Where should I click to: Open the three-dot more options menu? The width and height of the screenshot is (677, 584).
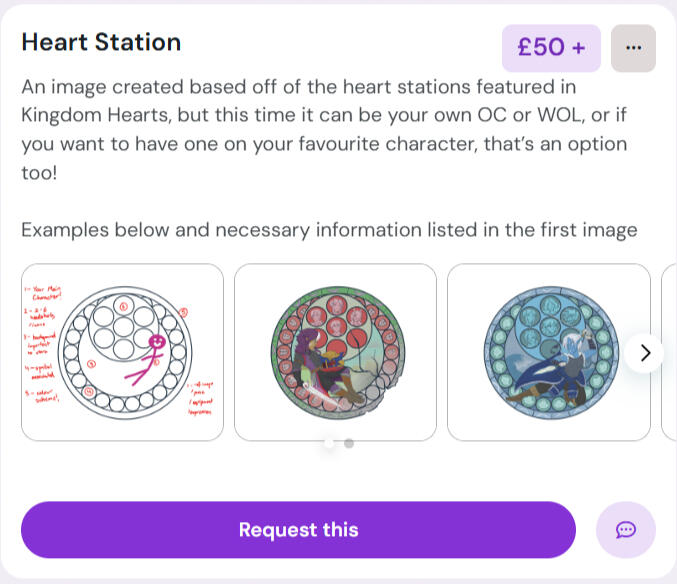tap(632, 48)
